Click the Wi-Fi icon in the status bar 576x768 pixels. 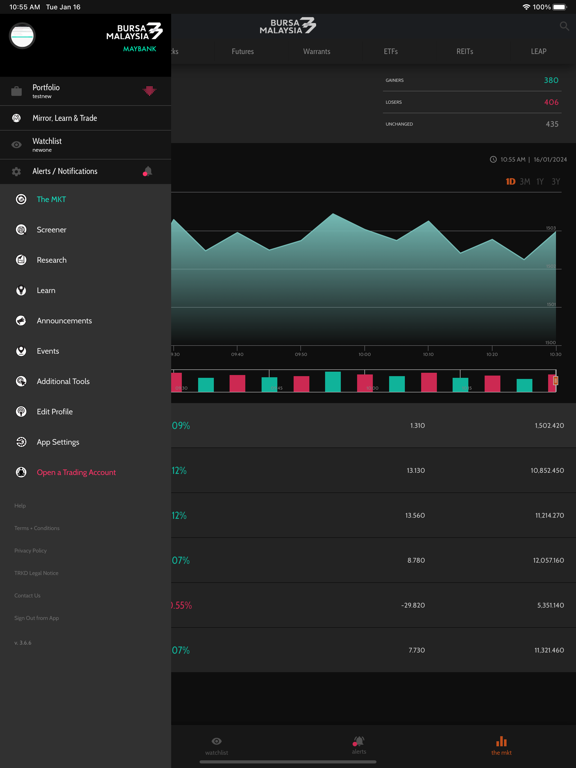click(x=527, y=7)
